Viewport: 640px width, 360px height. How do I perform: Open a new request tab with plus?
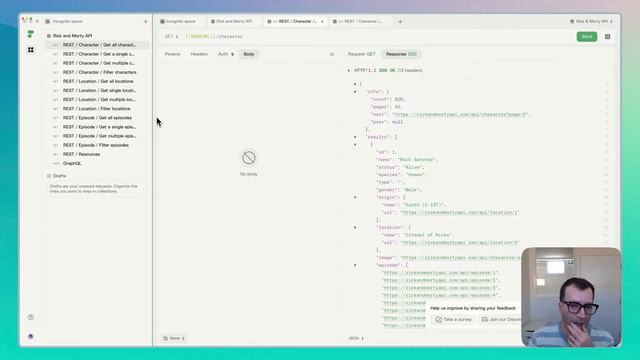click(400, 21)
